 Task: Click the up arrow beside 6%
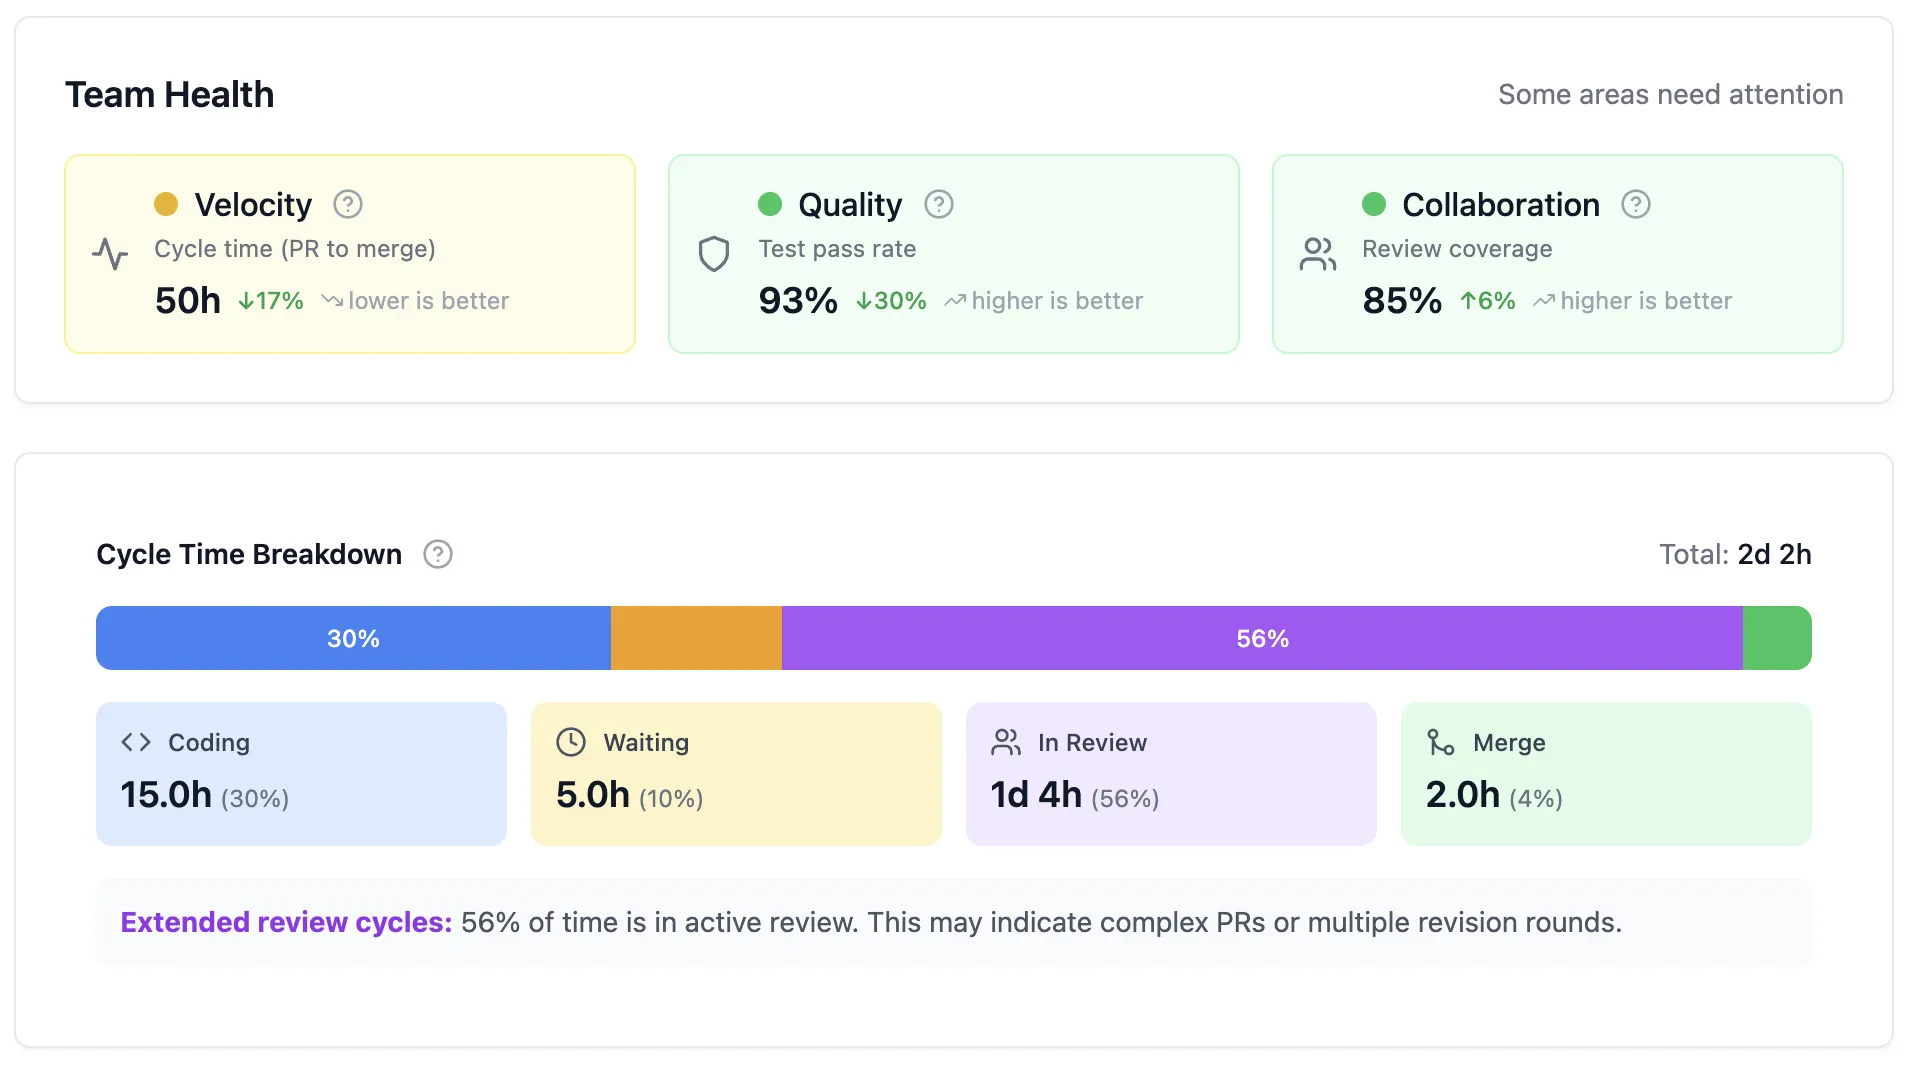[1468, 301]
